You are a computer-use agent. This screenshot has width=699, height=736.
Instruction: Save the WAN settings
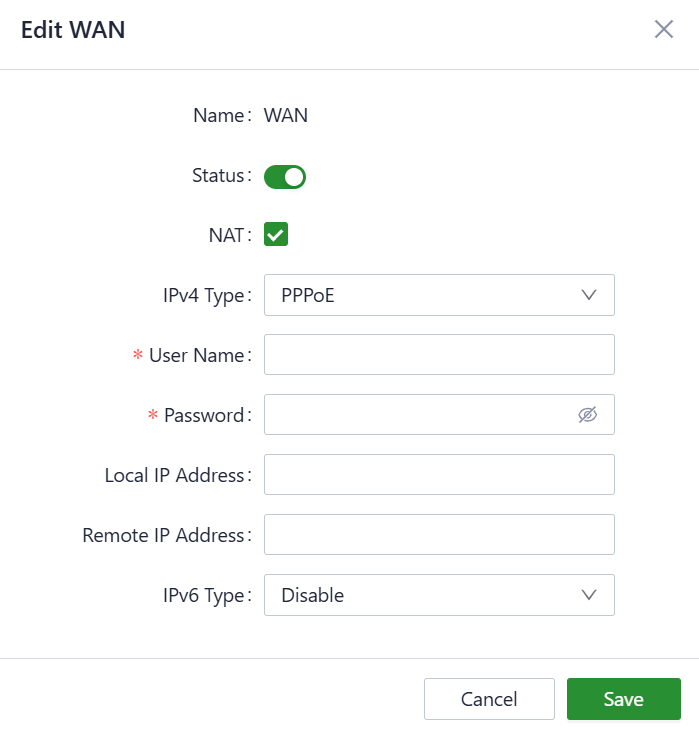pyautogui.click(x=623, y=699)
